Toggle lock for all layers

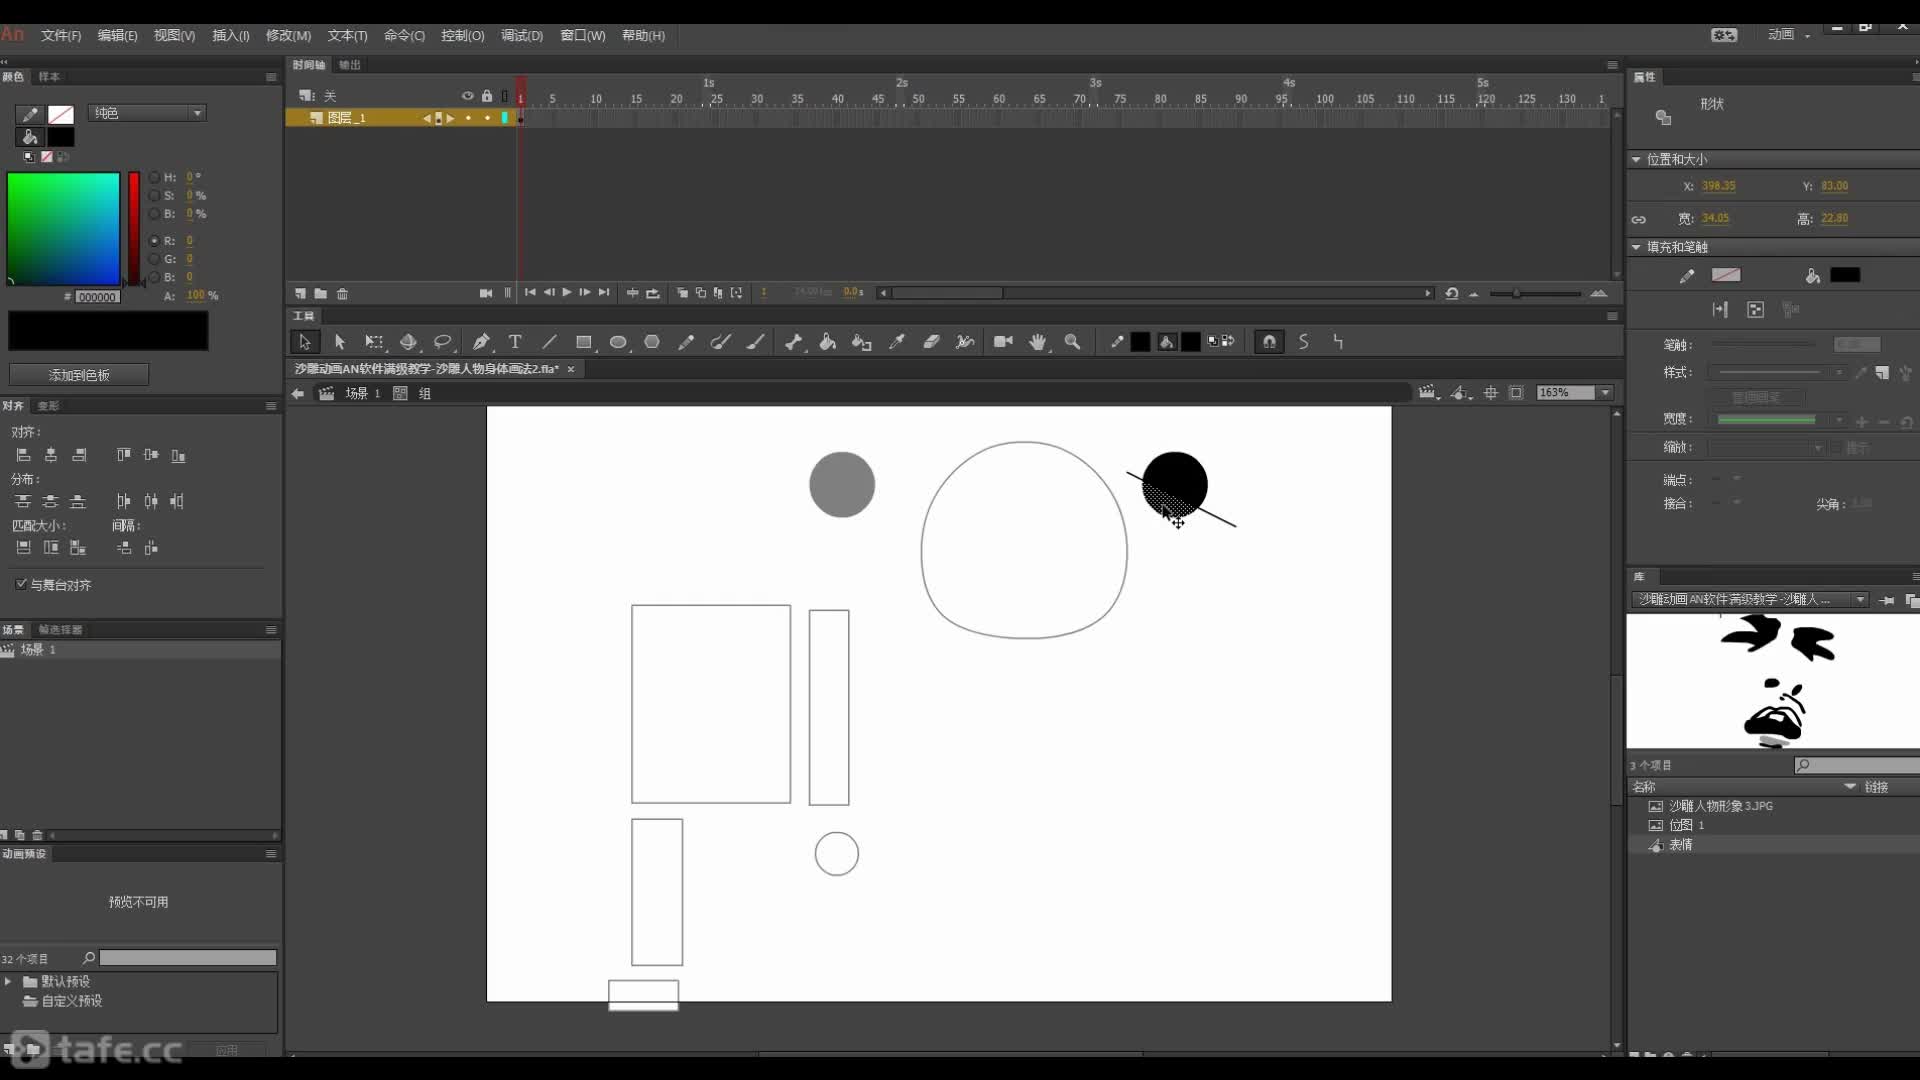487,96
